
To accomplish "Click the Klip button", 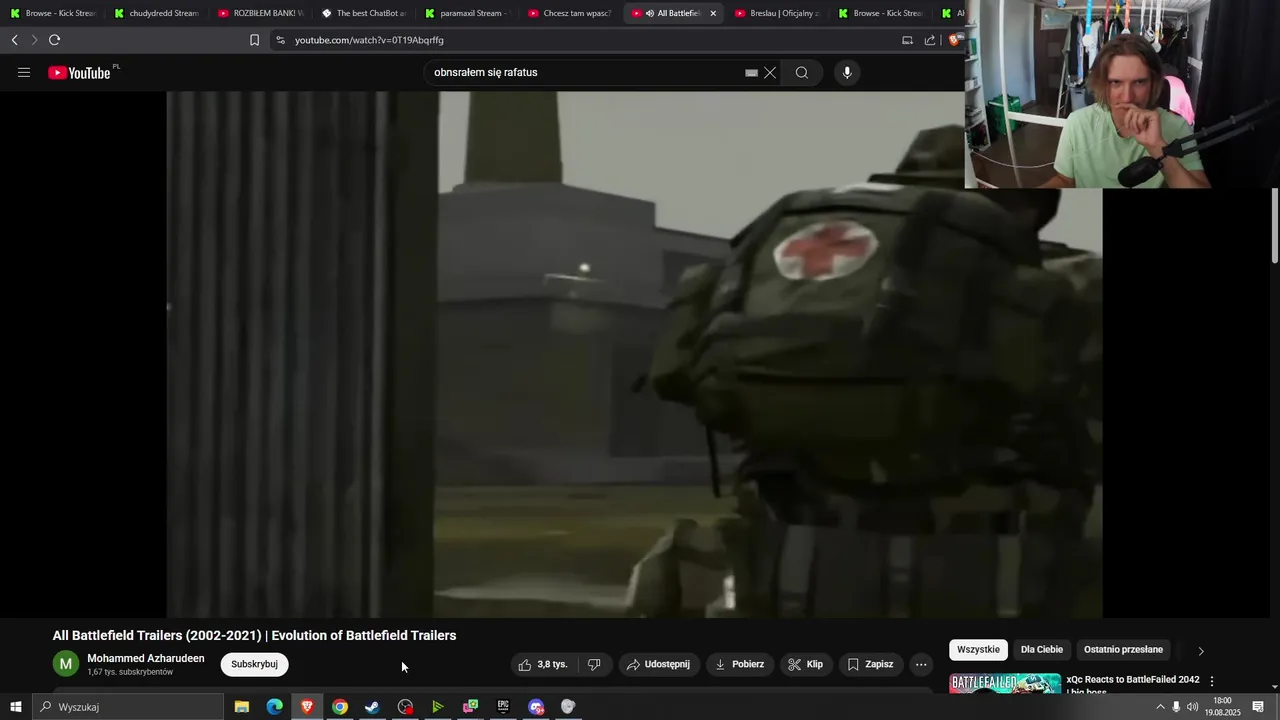I will click(x=806, y=664).
